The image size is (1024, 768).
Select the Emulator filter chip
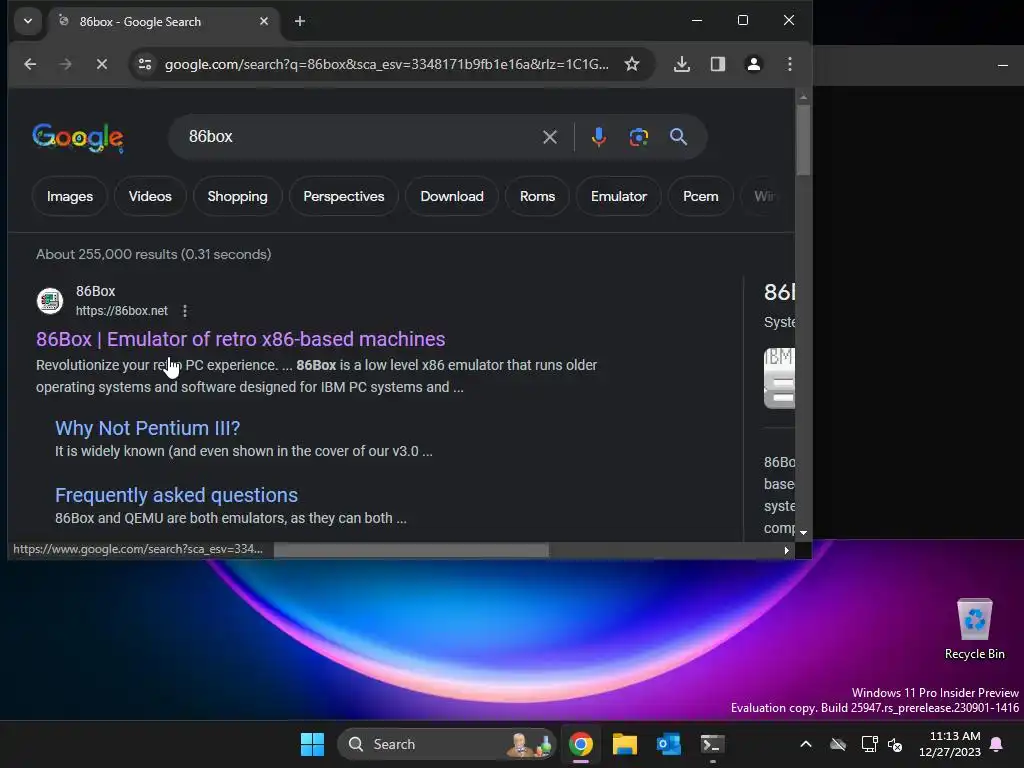pyautogui.click(x=618, y=196)
